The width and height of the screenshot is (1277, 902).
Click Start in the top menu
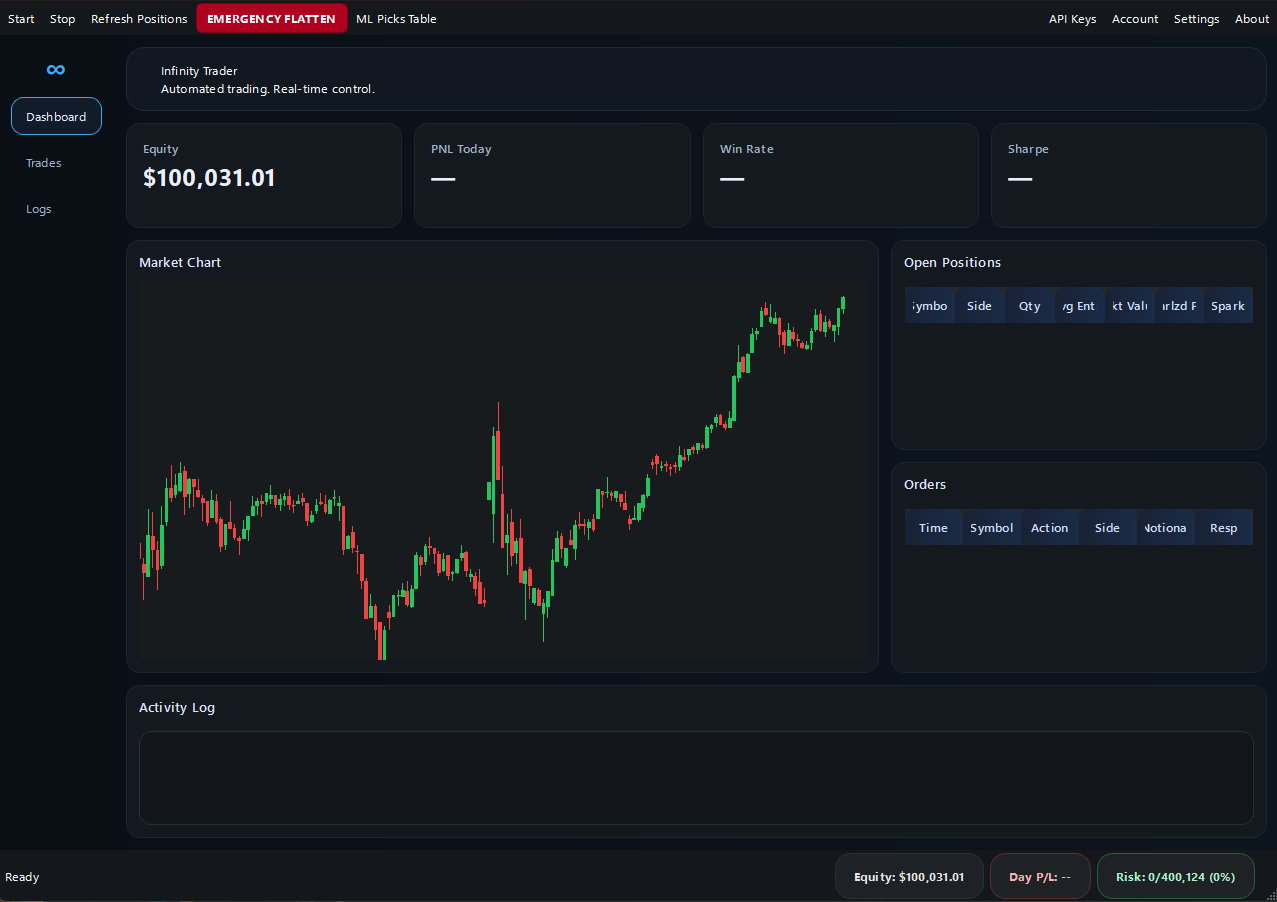point(21,19)
